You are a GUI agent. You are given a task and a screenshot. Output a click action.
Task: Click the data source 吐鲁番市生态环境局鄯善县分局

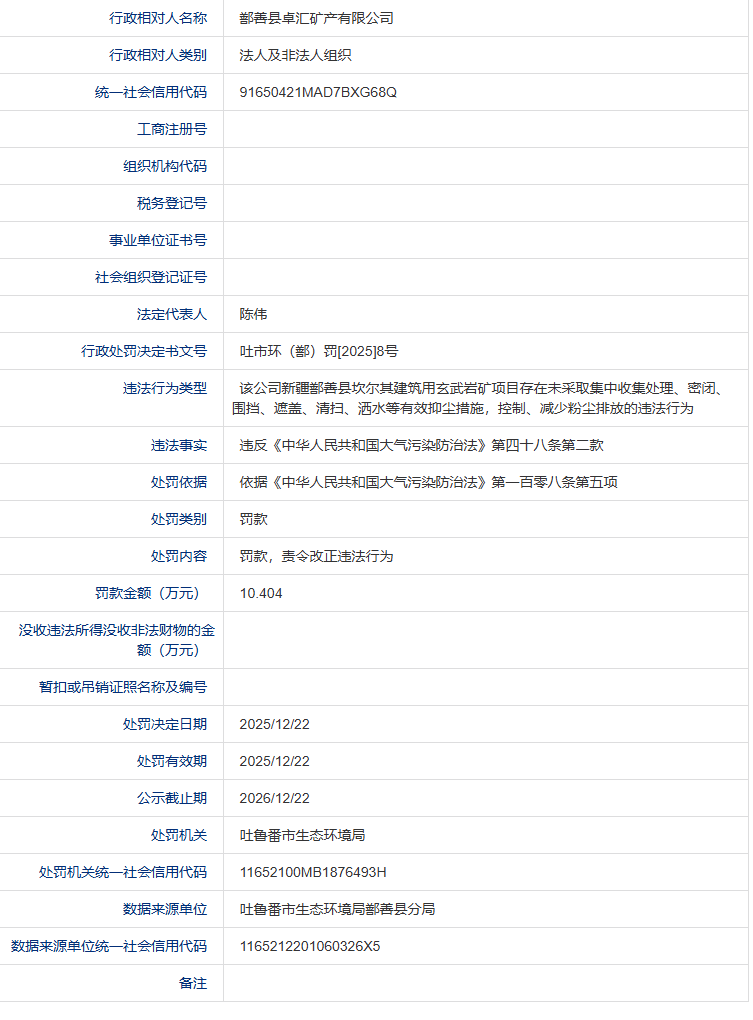pos(337,909)
